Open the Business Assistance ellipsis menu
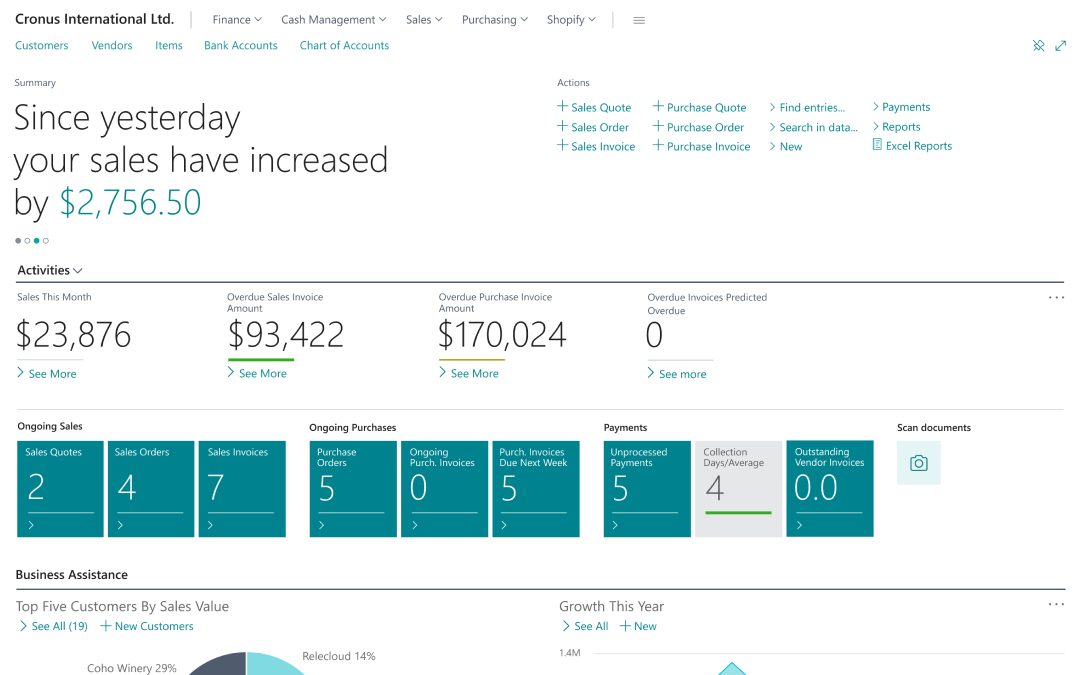Screen dimensions: 1080x675 (1056, 604)
